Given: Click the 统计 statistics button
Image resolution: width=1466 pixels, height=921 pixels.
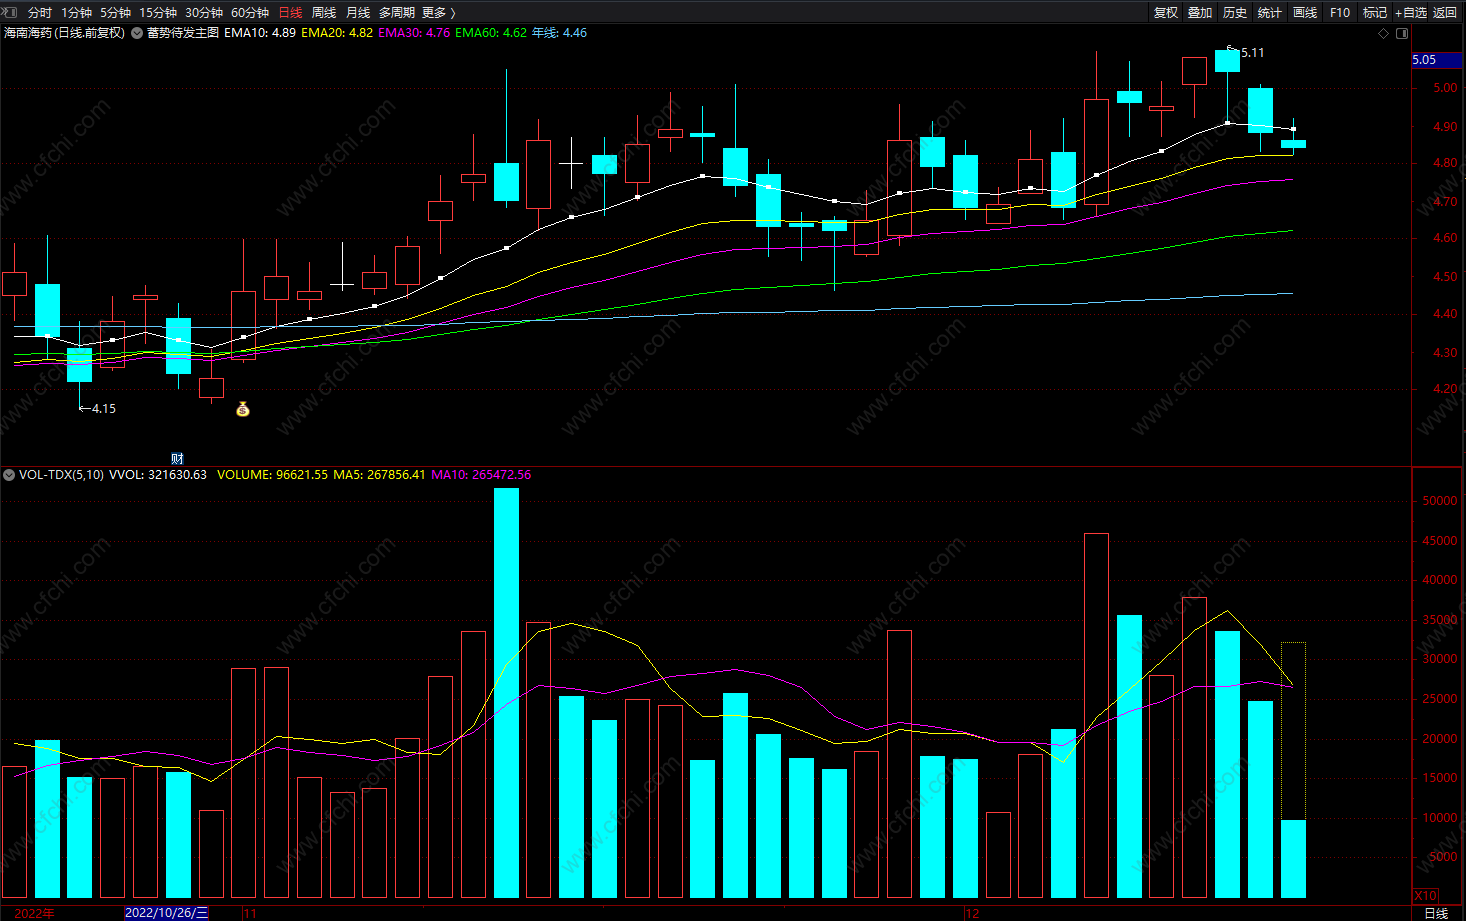Looking at the screenshot, I should (1270, 12).
